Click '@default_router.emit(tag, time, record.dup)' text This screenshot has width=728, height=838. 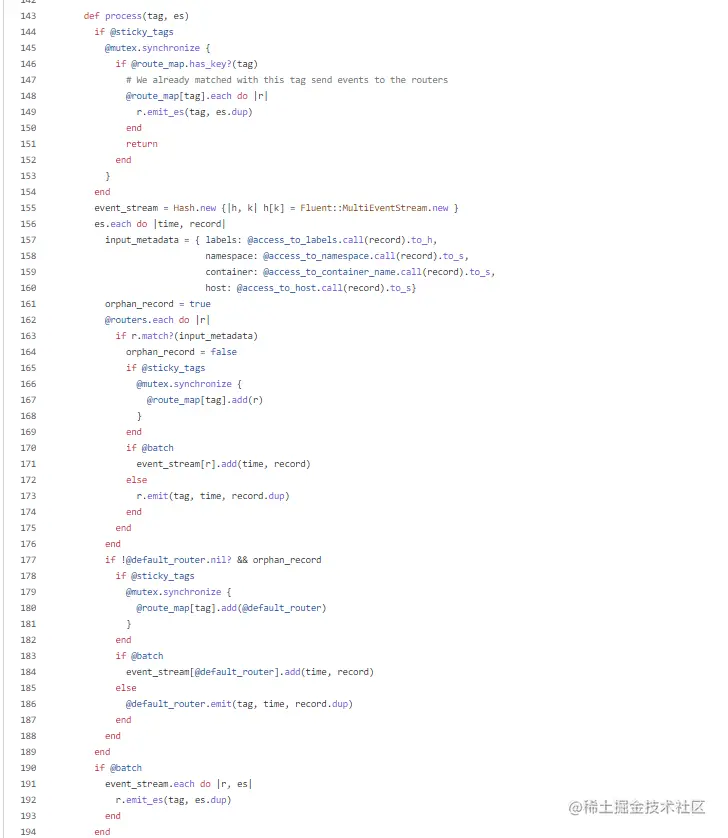[239, 704]
